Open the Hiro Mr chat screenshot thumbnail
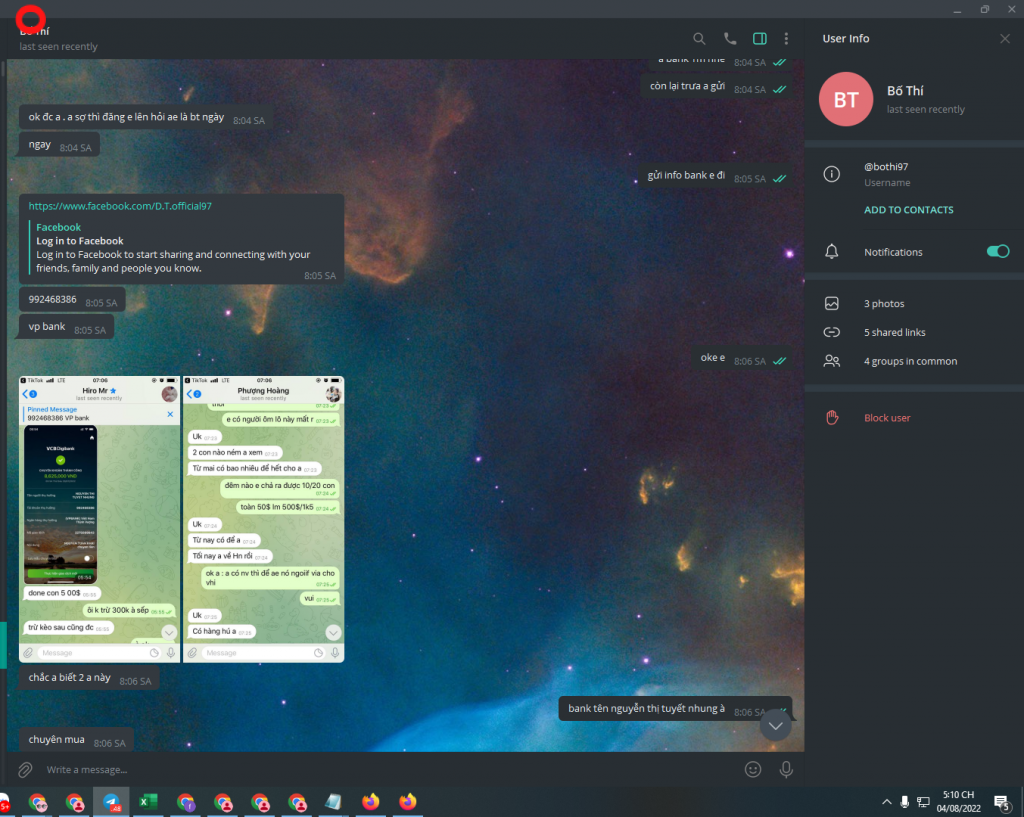This screenshot has width=1024, height=817. [99, 519]
